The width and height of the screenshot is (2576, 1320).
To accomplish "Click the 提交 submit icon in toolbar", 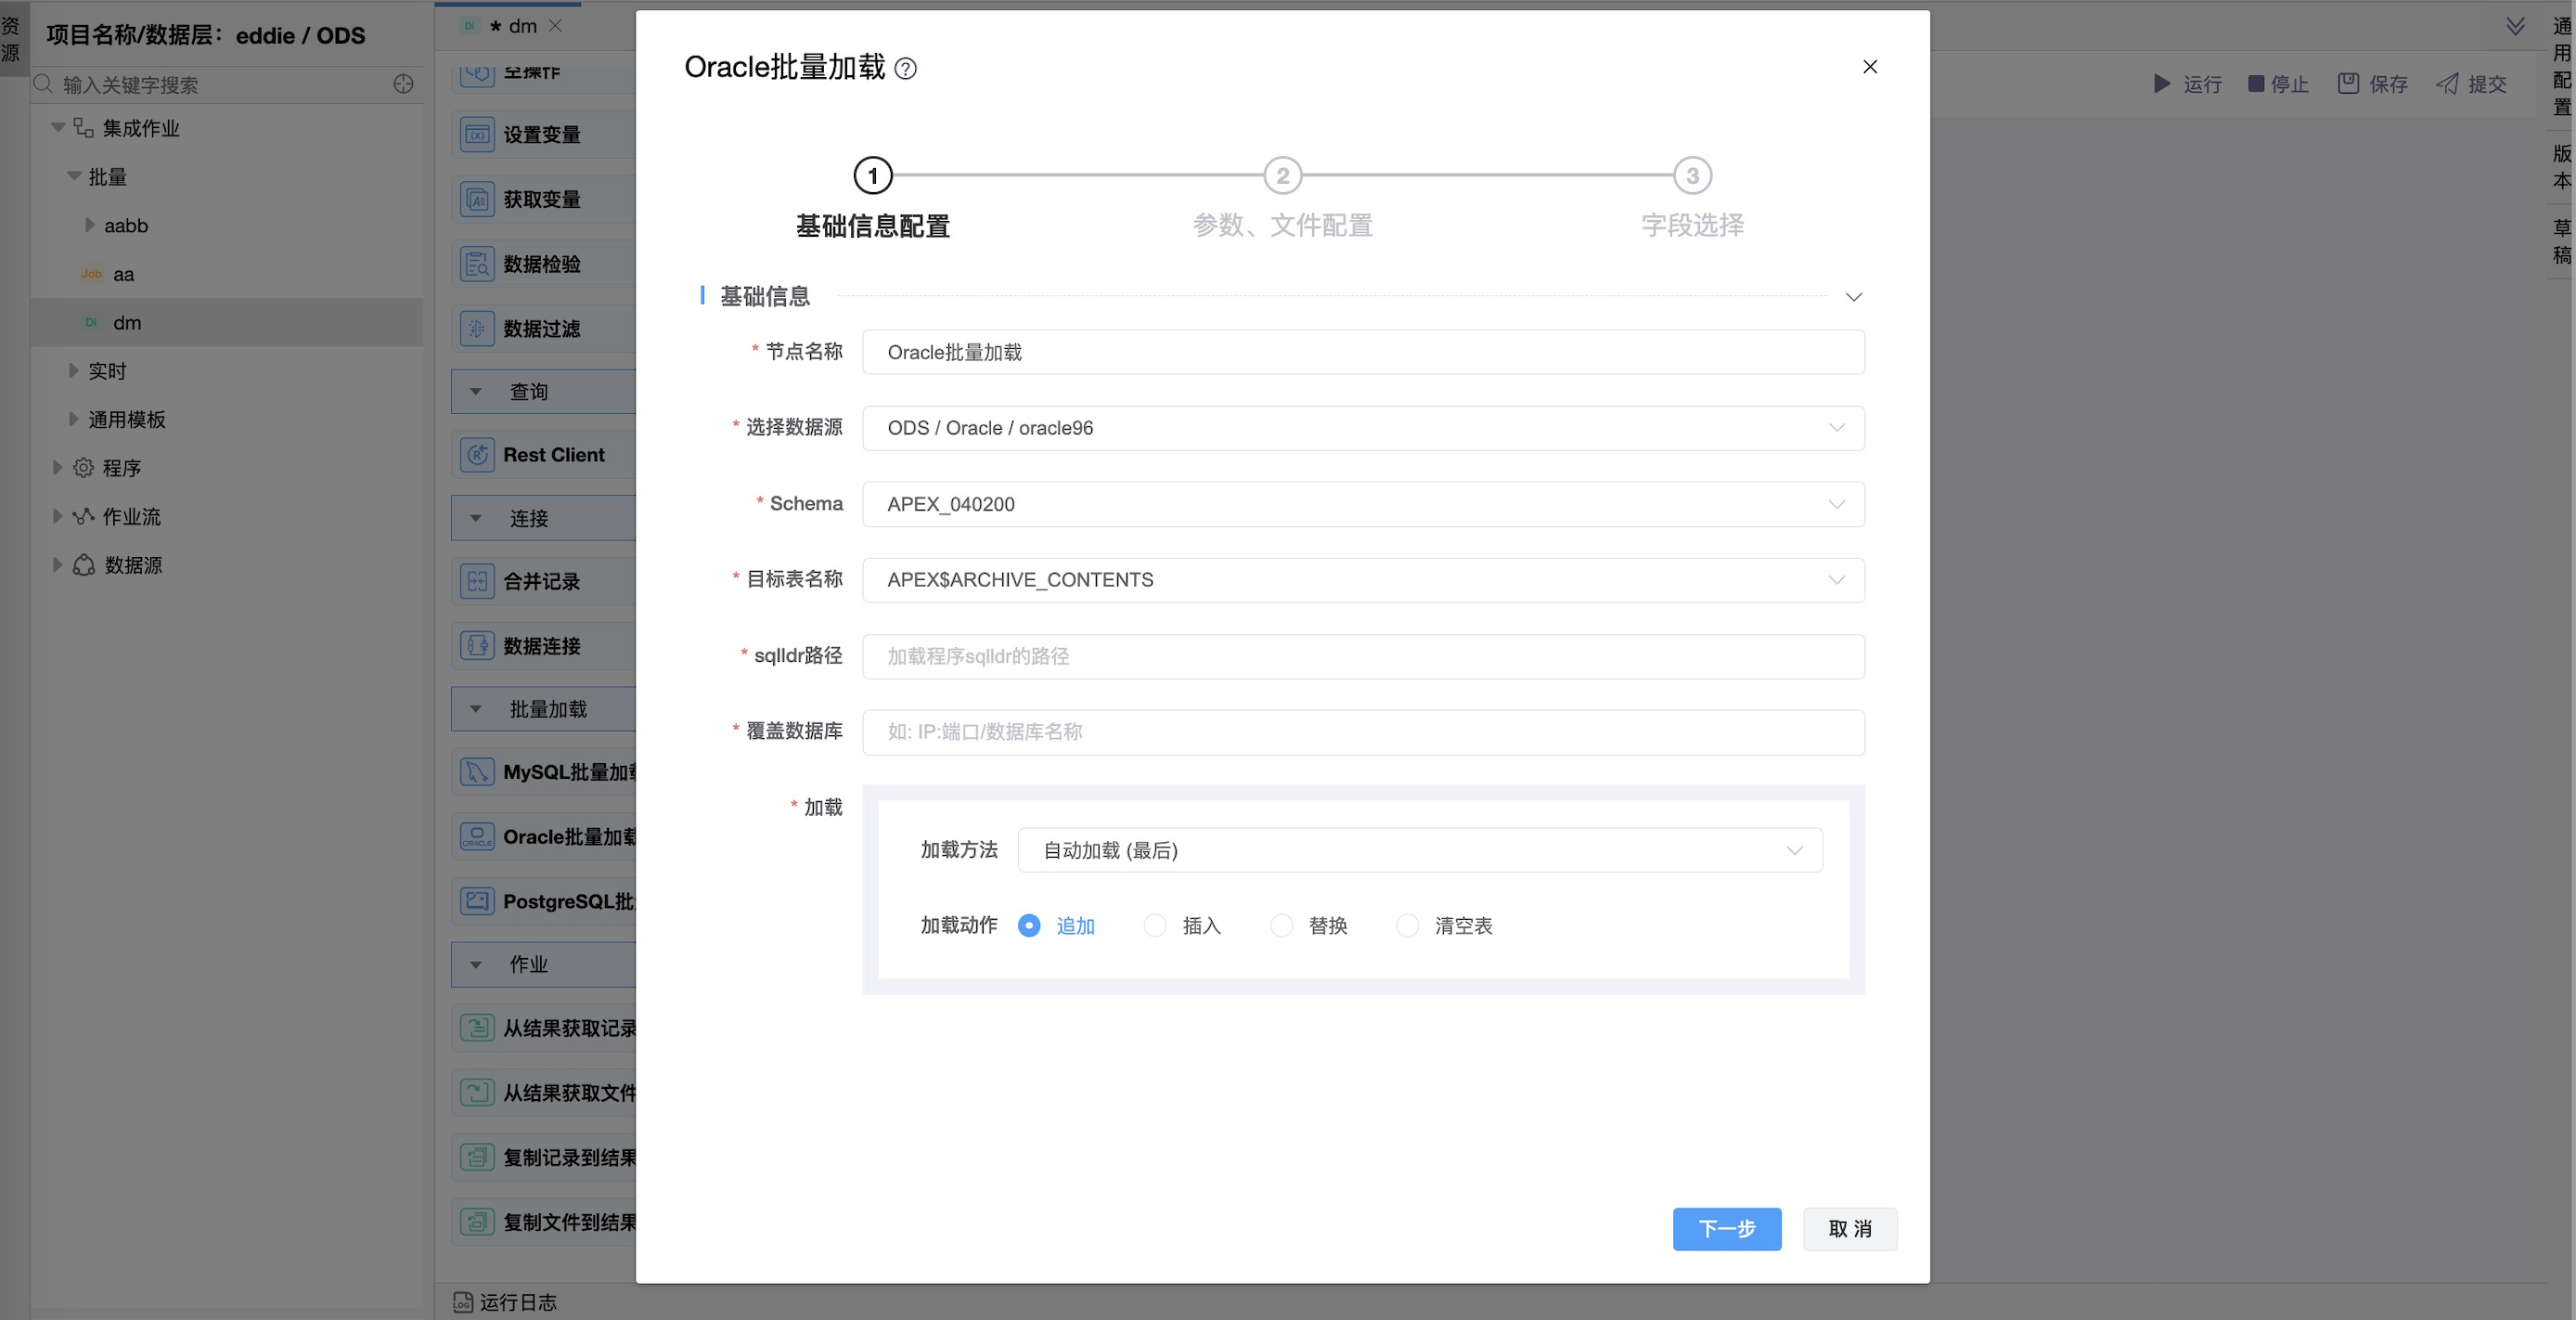I will pos(2446,84).
